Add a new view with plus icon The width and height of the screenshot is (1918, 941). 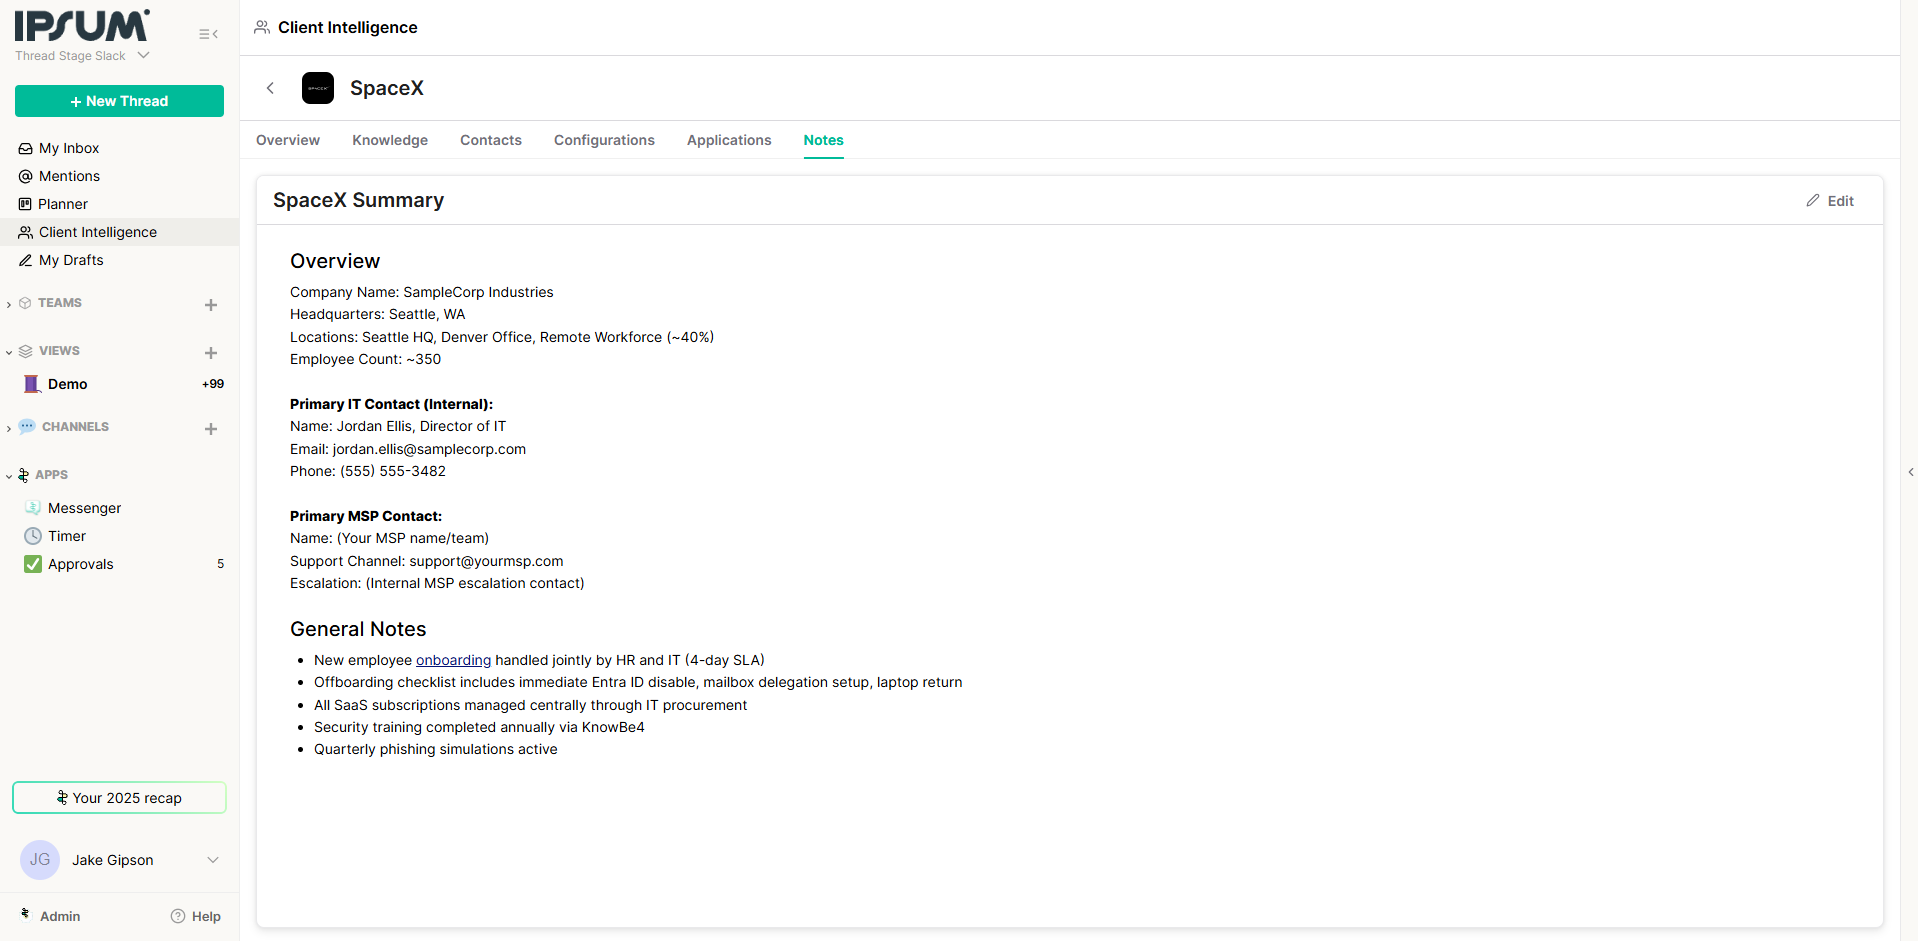211,353
